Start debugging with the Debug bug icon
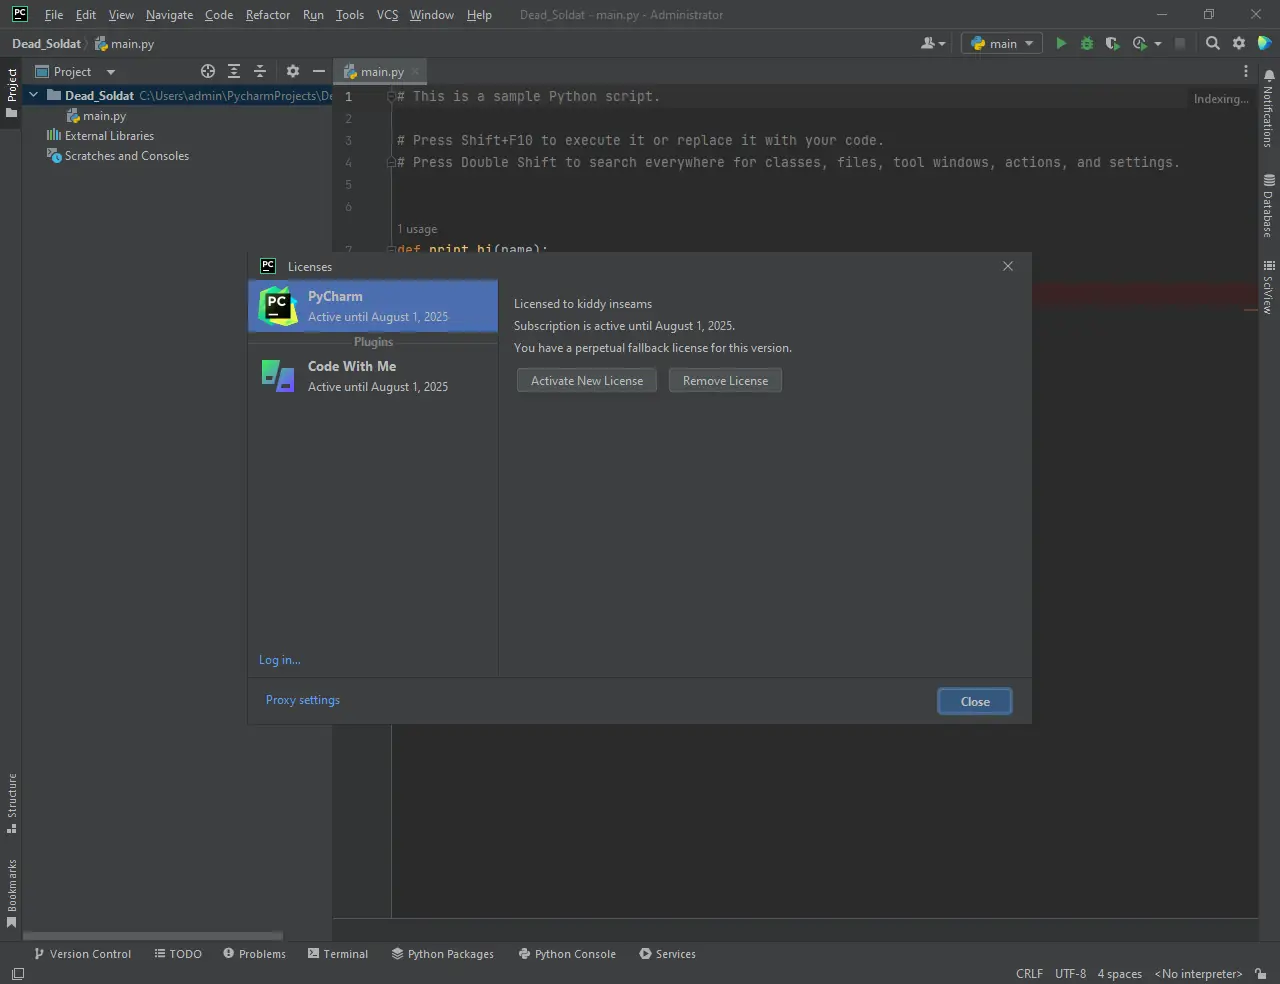This screenshot has width=1280, height=984. click(1087, 43)
